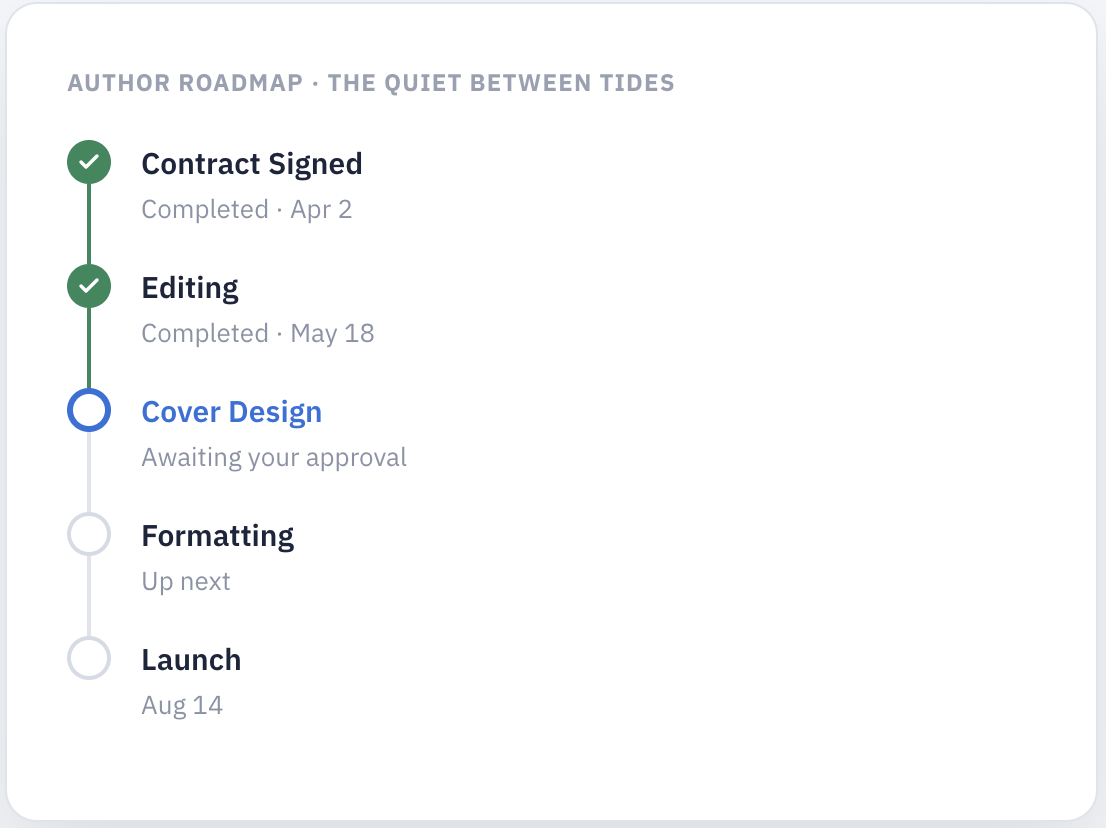Viewport: 1106px width, 828px height.
Task: Click the 'Aug 14' launch date
Action: [182, 706]
